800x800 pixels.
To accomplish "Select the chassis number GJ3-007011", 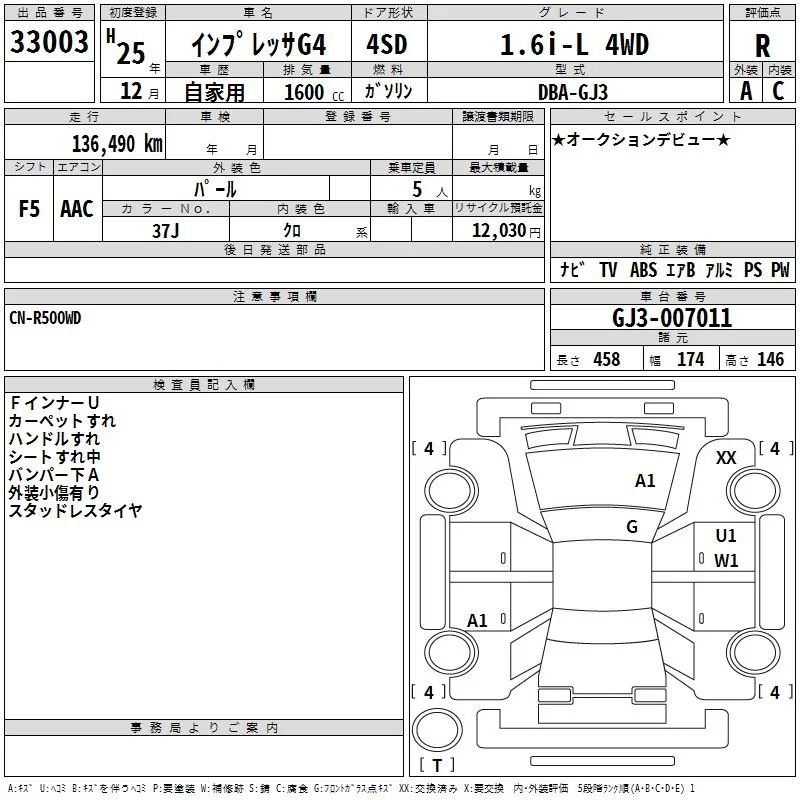I will [x=672, y=318].
